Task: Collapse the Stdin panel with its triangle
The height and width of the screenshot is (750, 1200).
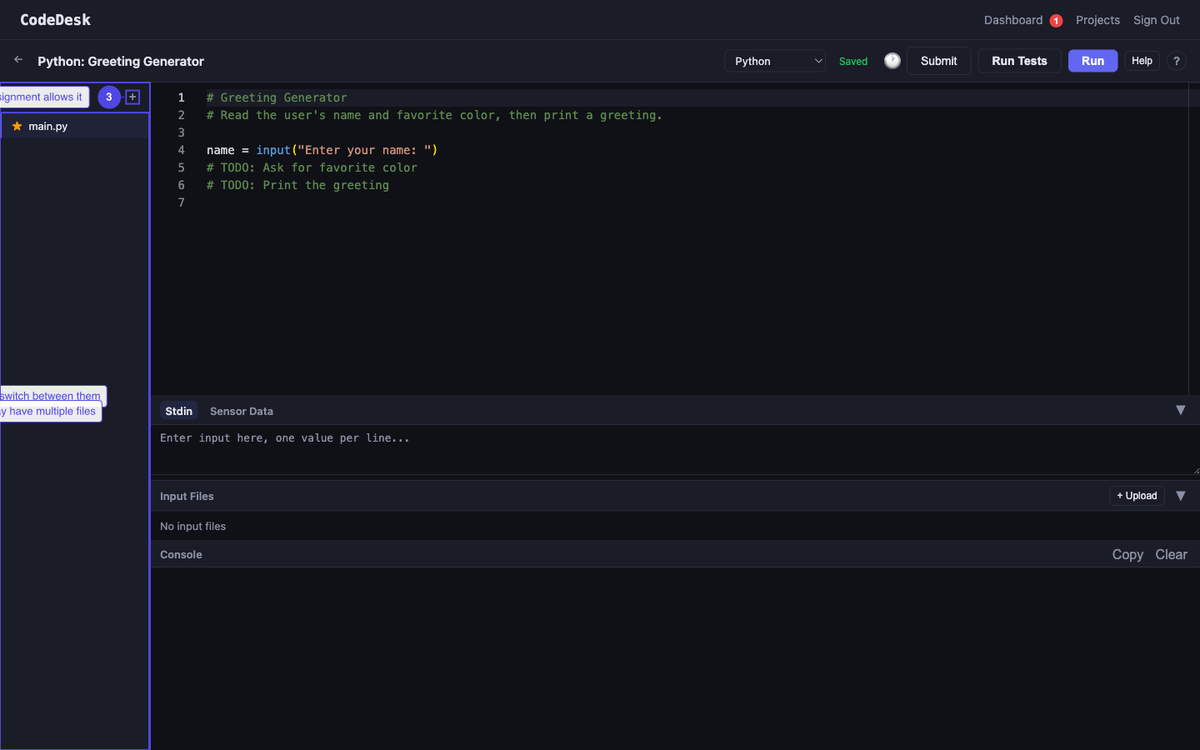Action: pyautogui.click(x=1180, y=410)
